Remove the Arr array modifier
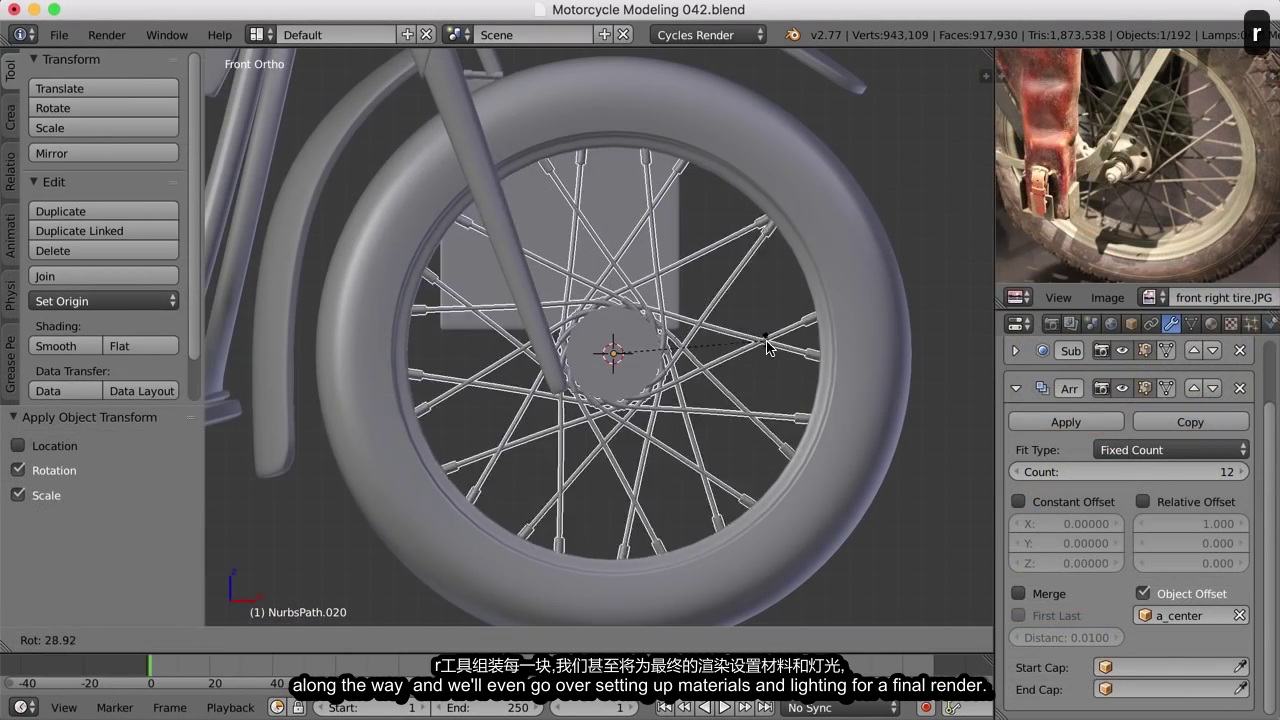Viewport: 1280px width, 720px height. click(1240, 388)
